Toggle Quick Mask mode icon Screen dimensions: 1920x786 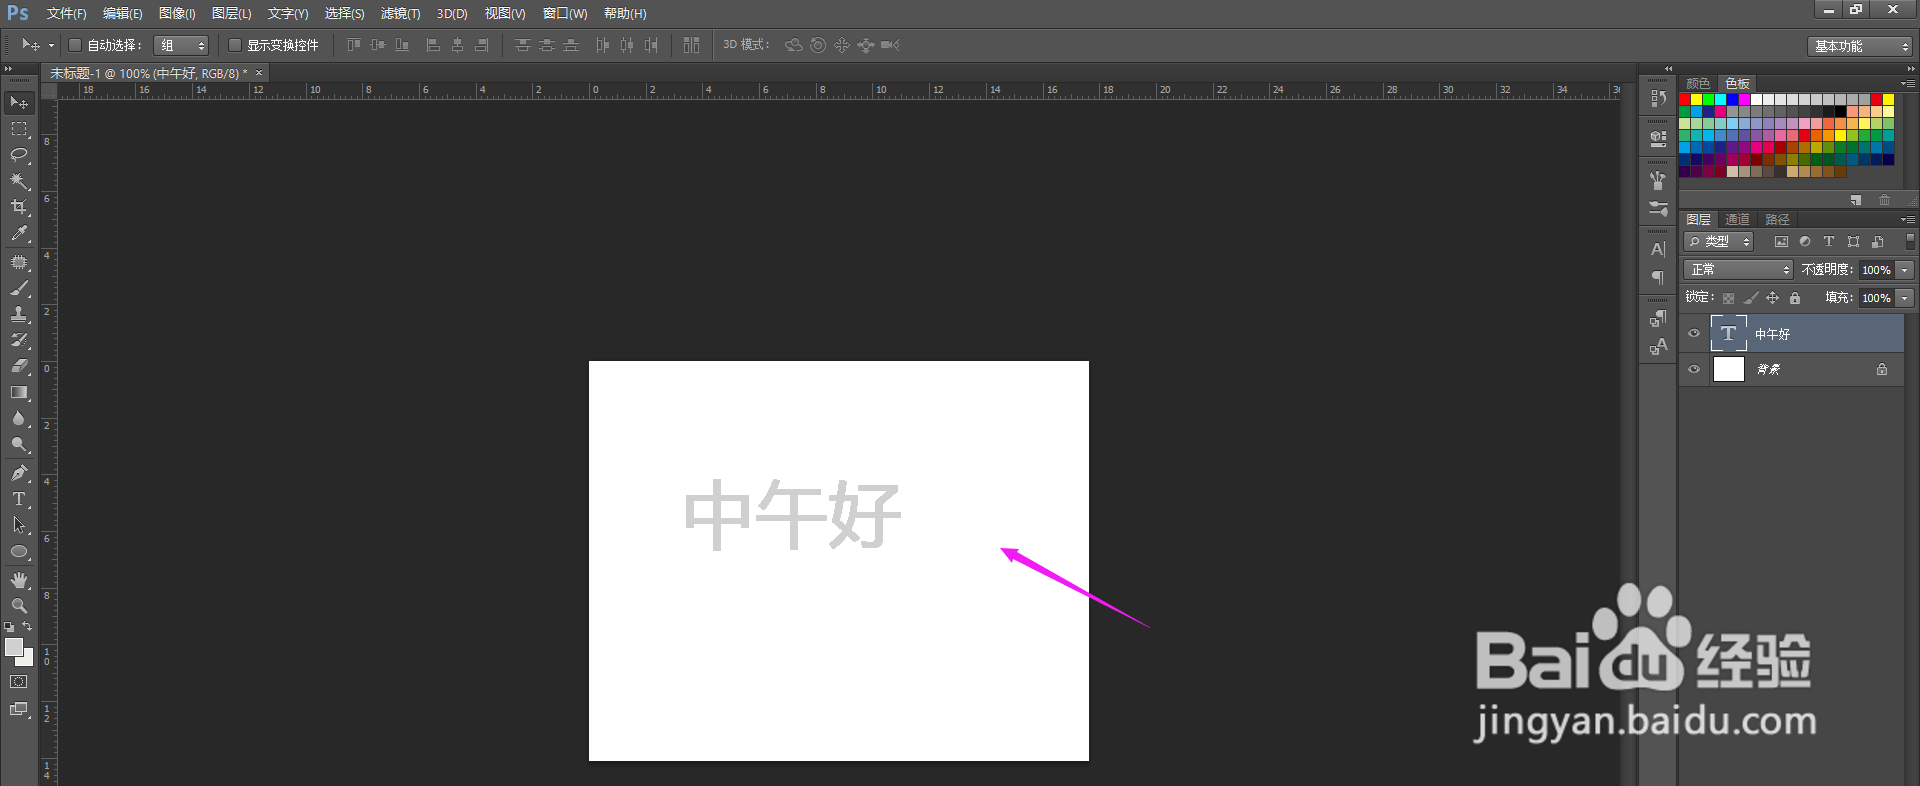[x=19, y=682]
